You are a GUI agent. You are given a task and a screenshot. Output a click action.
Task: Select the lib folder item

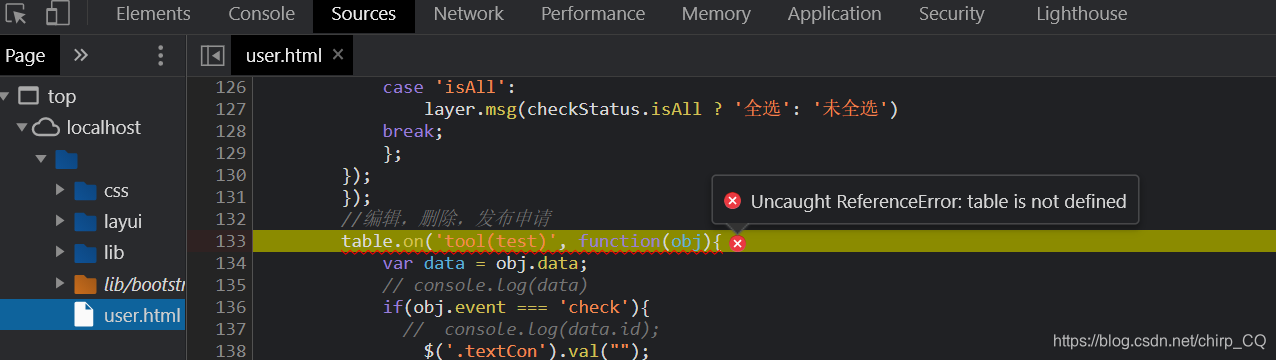[99, 253]
